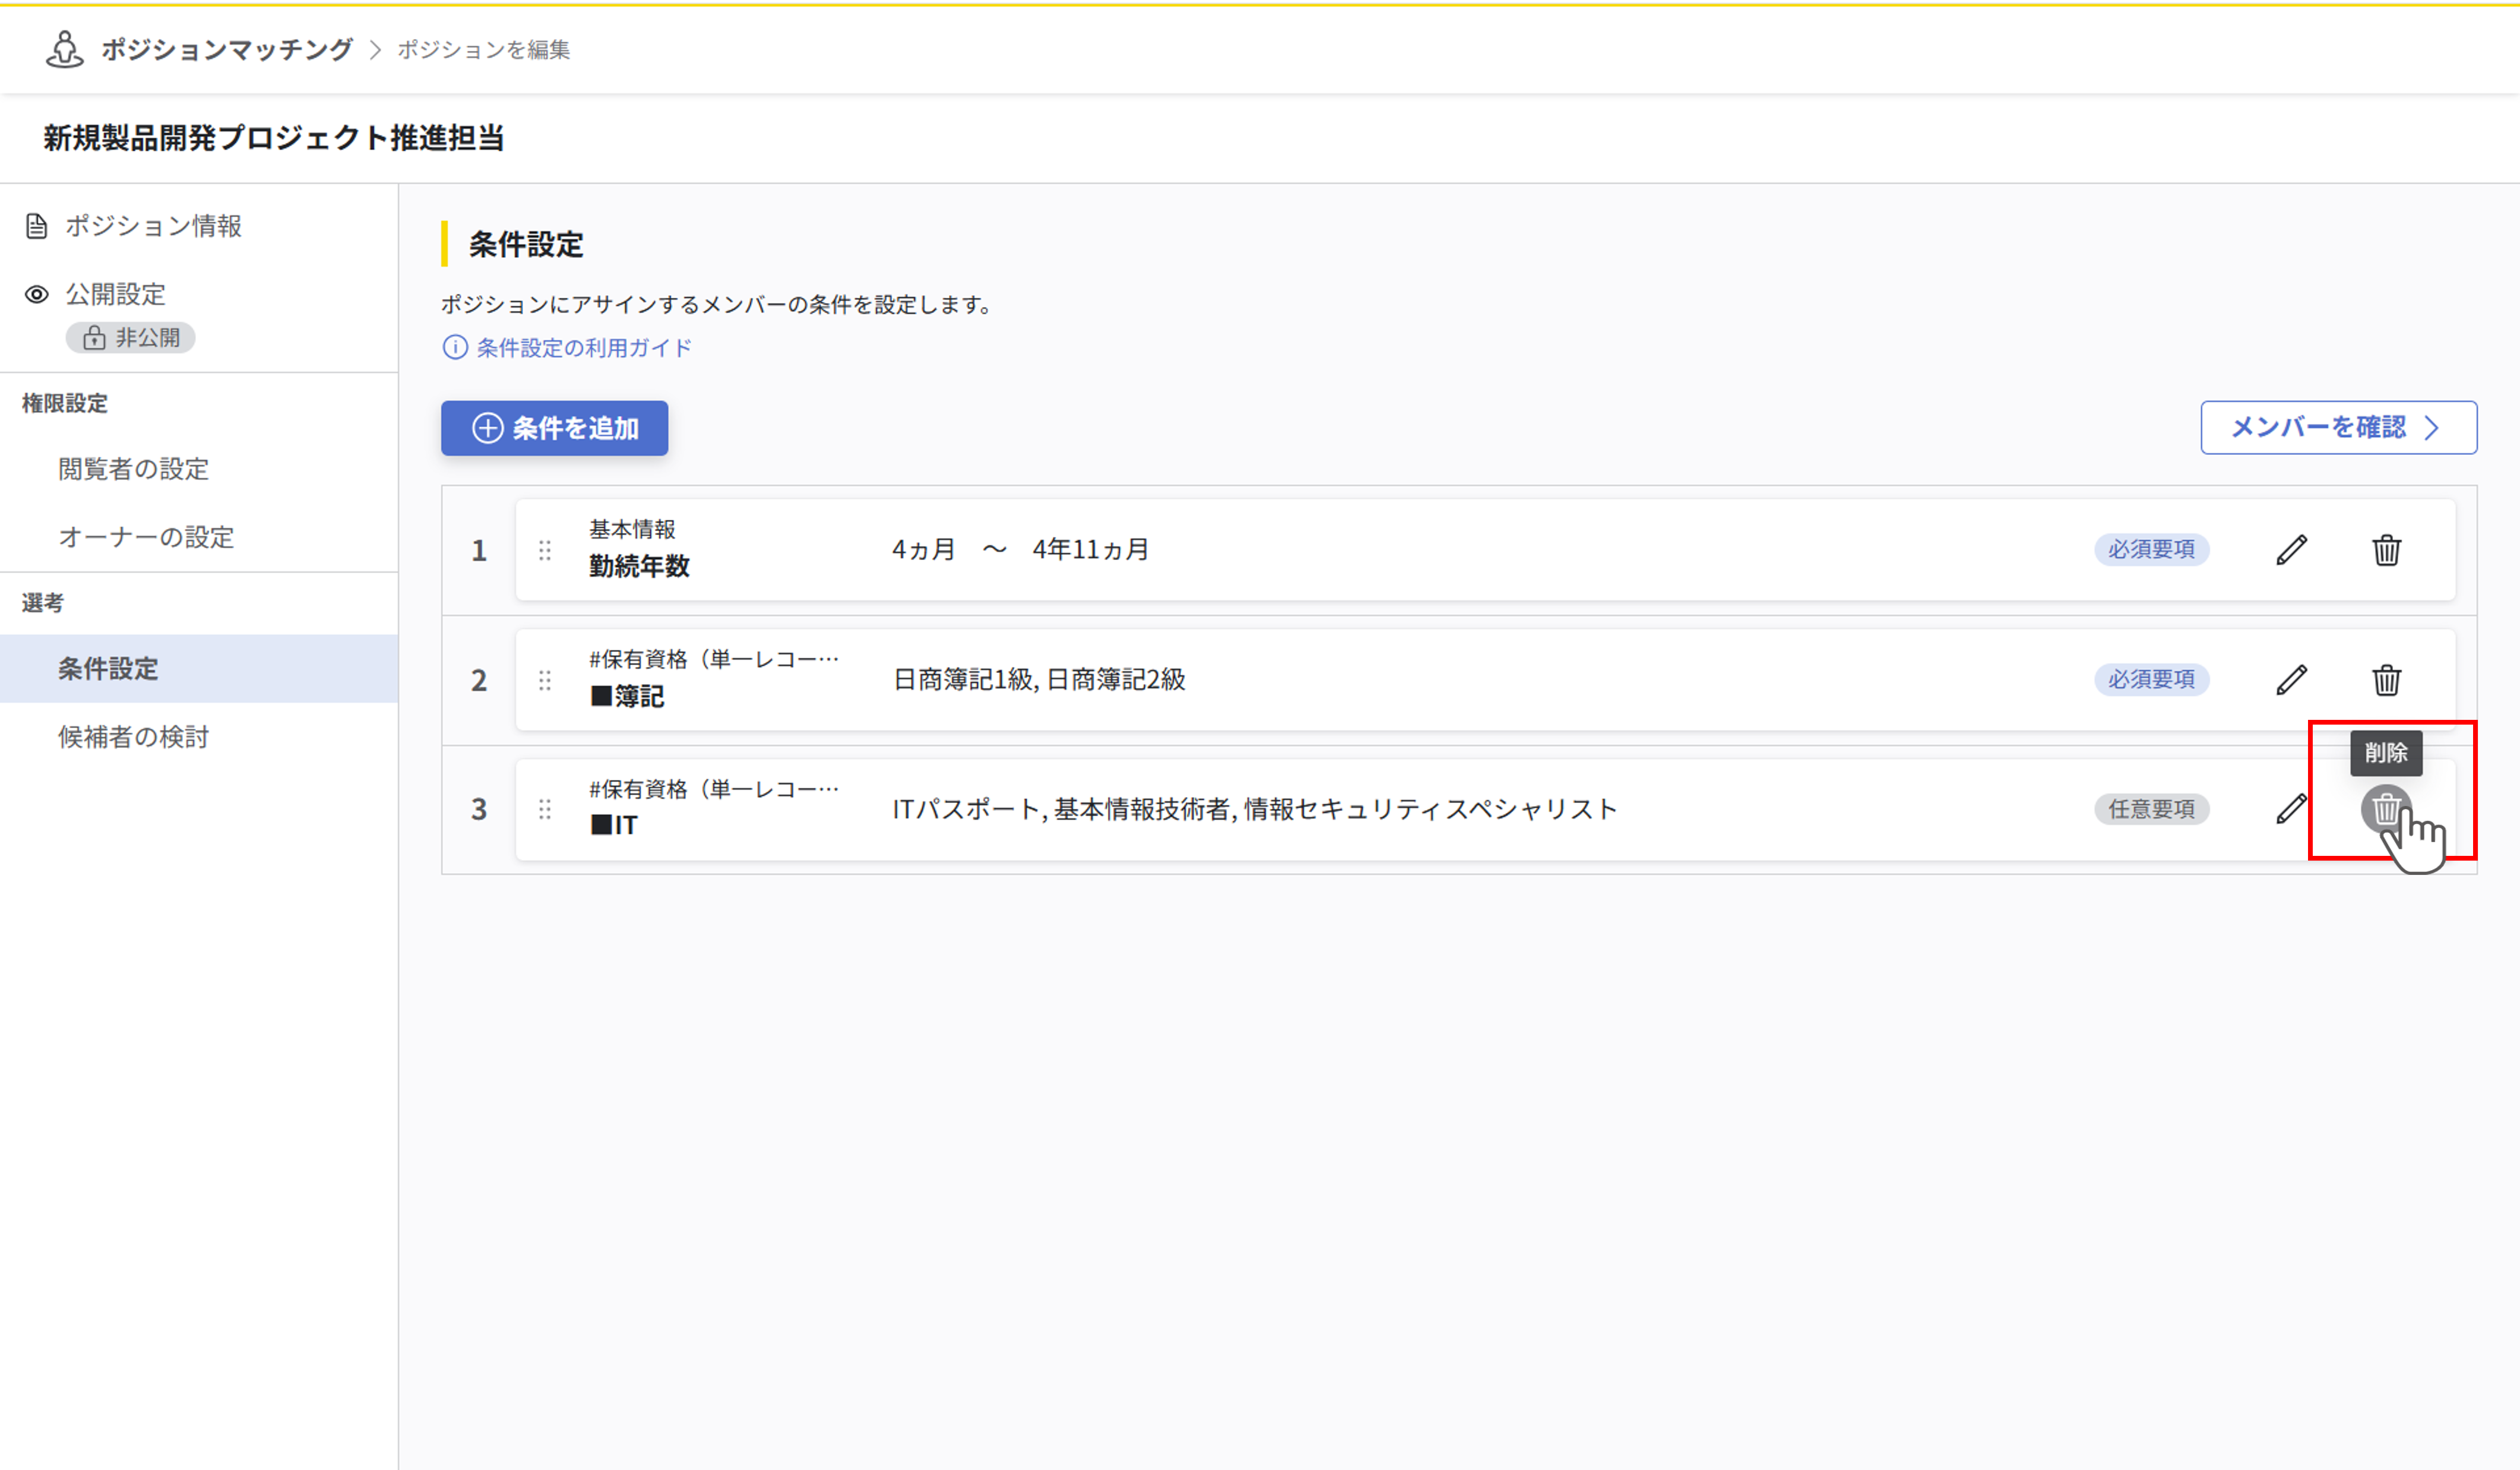The image size is (2520, 1470).
Task: Click the 基本情報 category label
Action: 632,529
